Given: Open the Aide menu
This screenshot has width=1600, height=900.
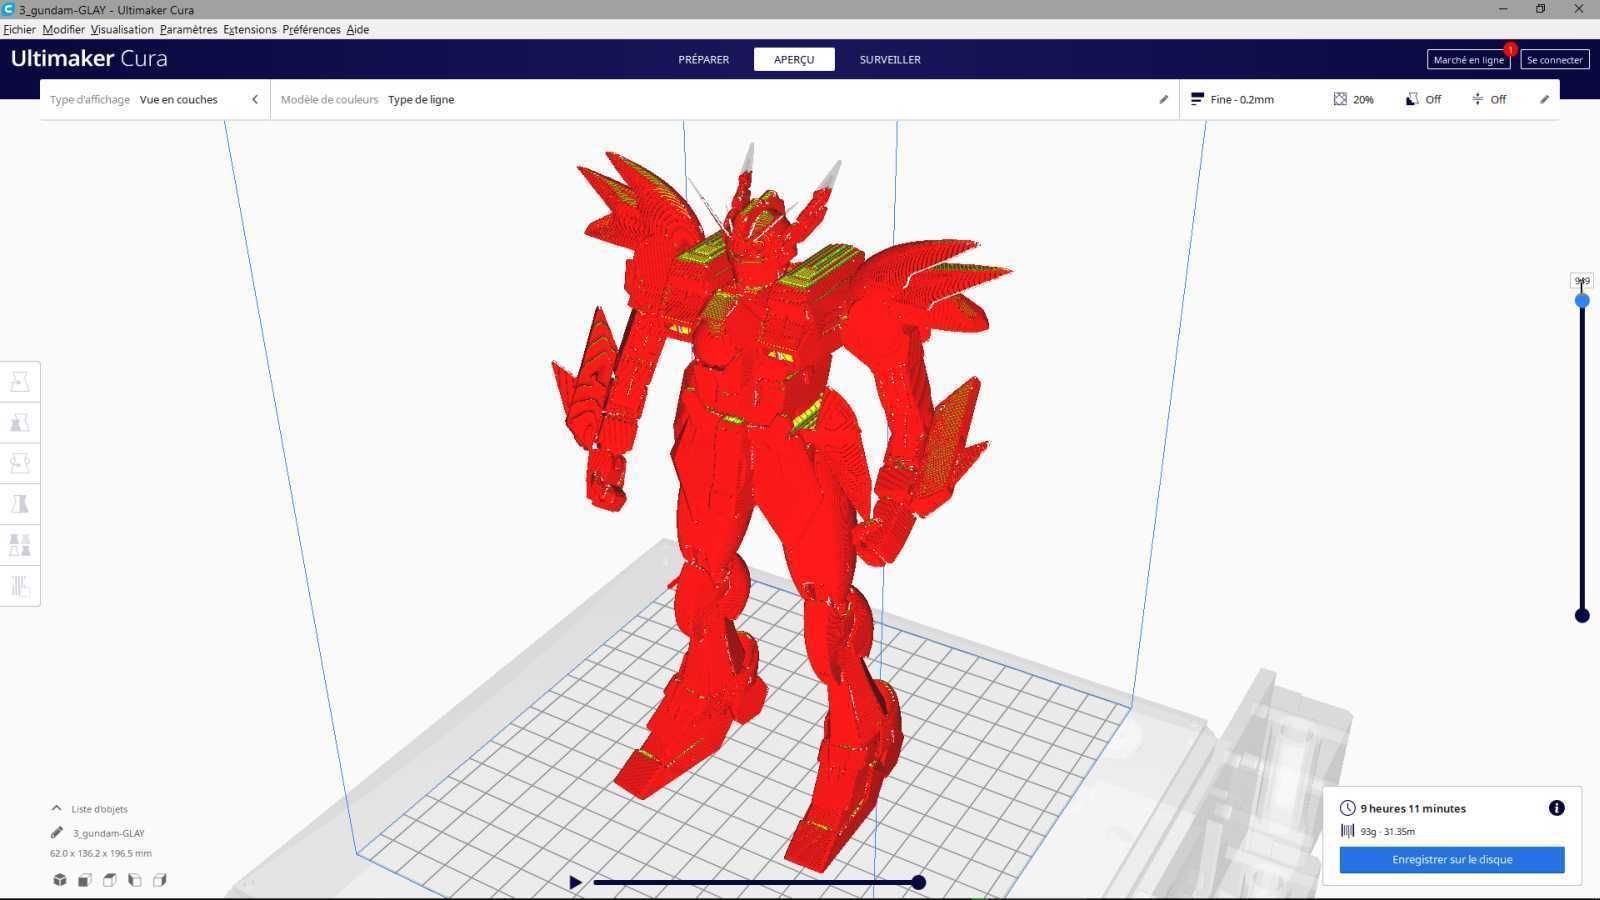Looking at the screenshot, I should tap(358, 29).
